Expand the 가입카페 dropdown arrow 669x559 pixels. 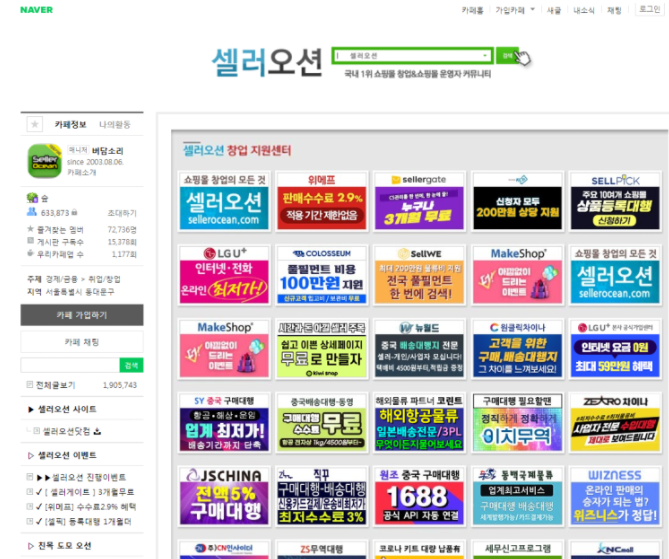click(532, 9)
